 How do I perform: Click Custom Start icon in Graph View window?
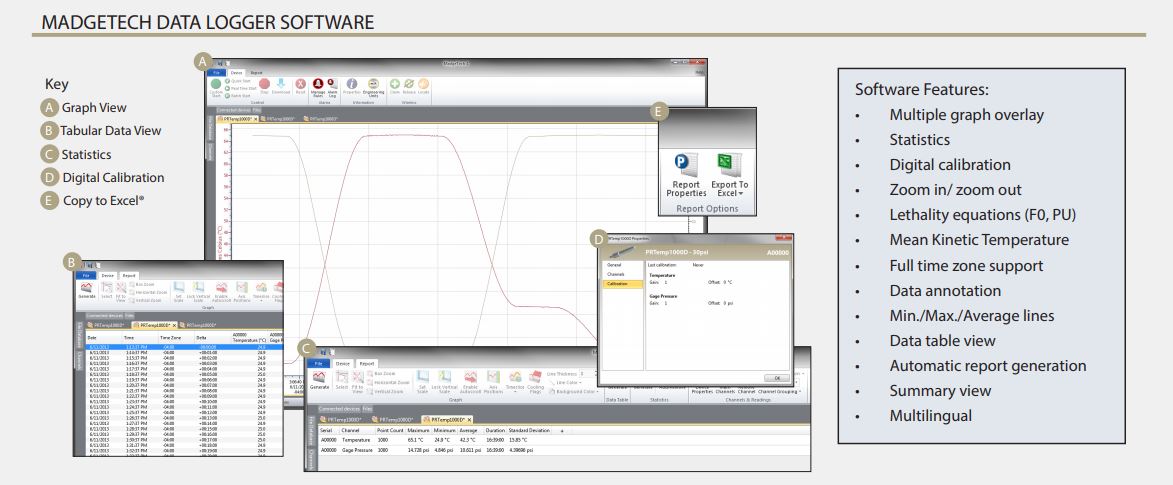pyautogui.click(x=215, y=84)
